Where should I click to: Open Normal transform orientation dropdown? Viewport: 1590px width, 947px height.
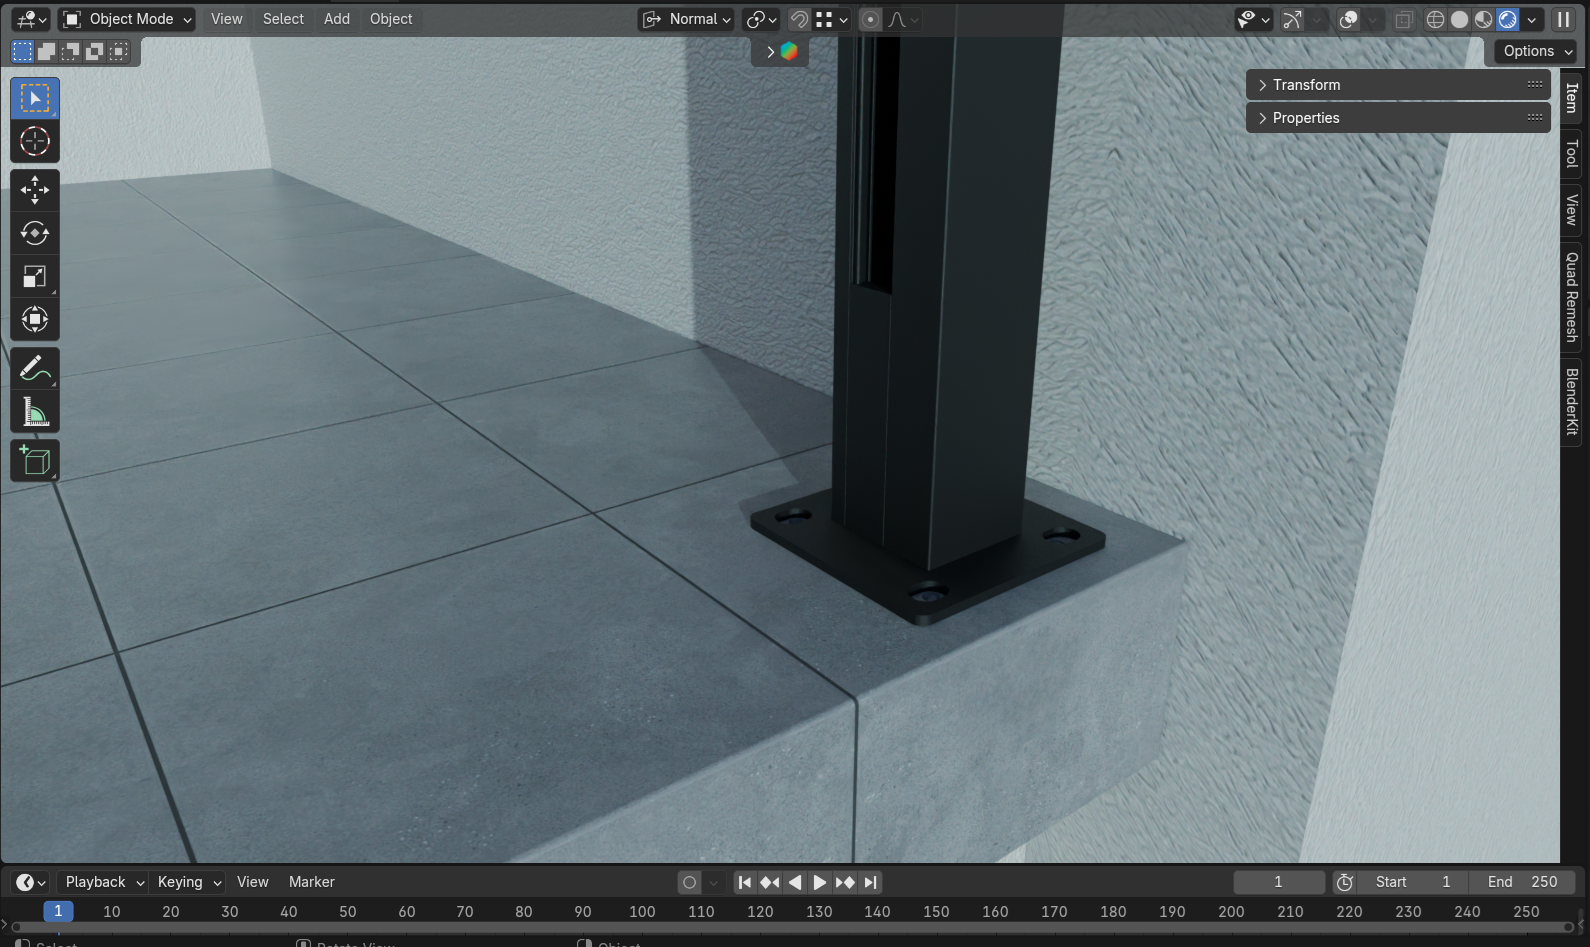coord(687,19)
